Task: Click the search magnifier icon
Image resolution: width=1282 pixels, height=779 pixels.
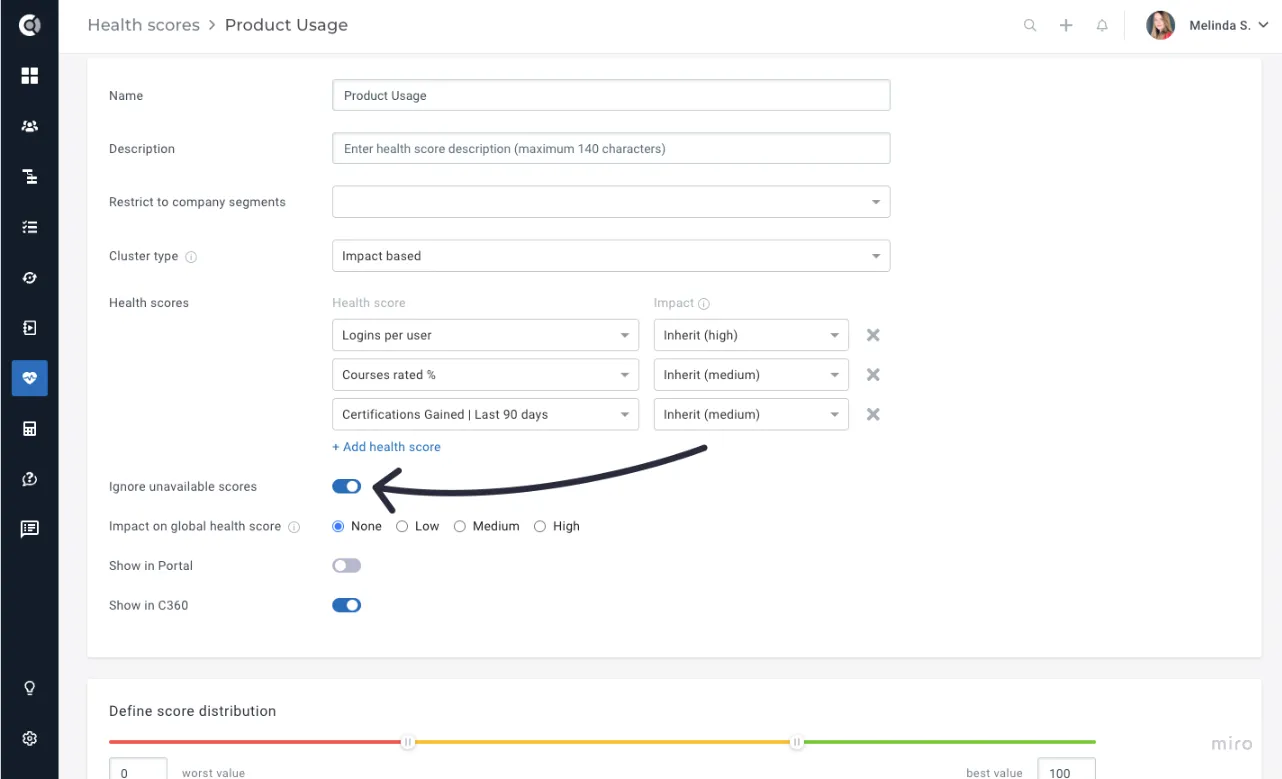Action: tap(1030, 26)
